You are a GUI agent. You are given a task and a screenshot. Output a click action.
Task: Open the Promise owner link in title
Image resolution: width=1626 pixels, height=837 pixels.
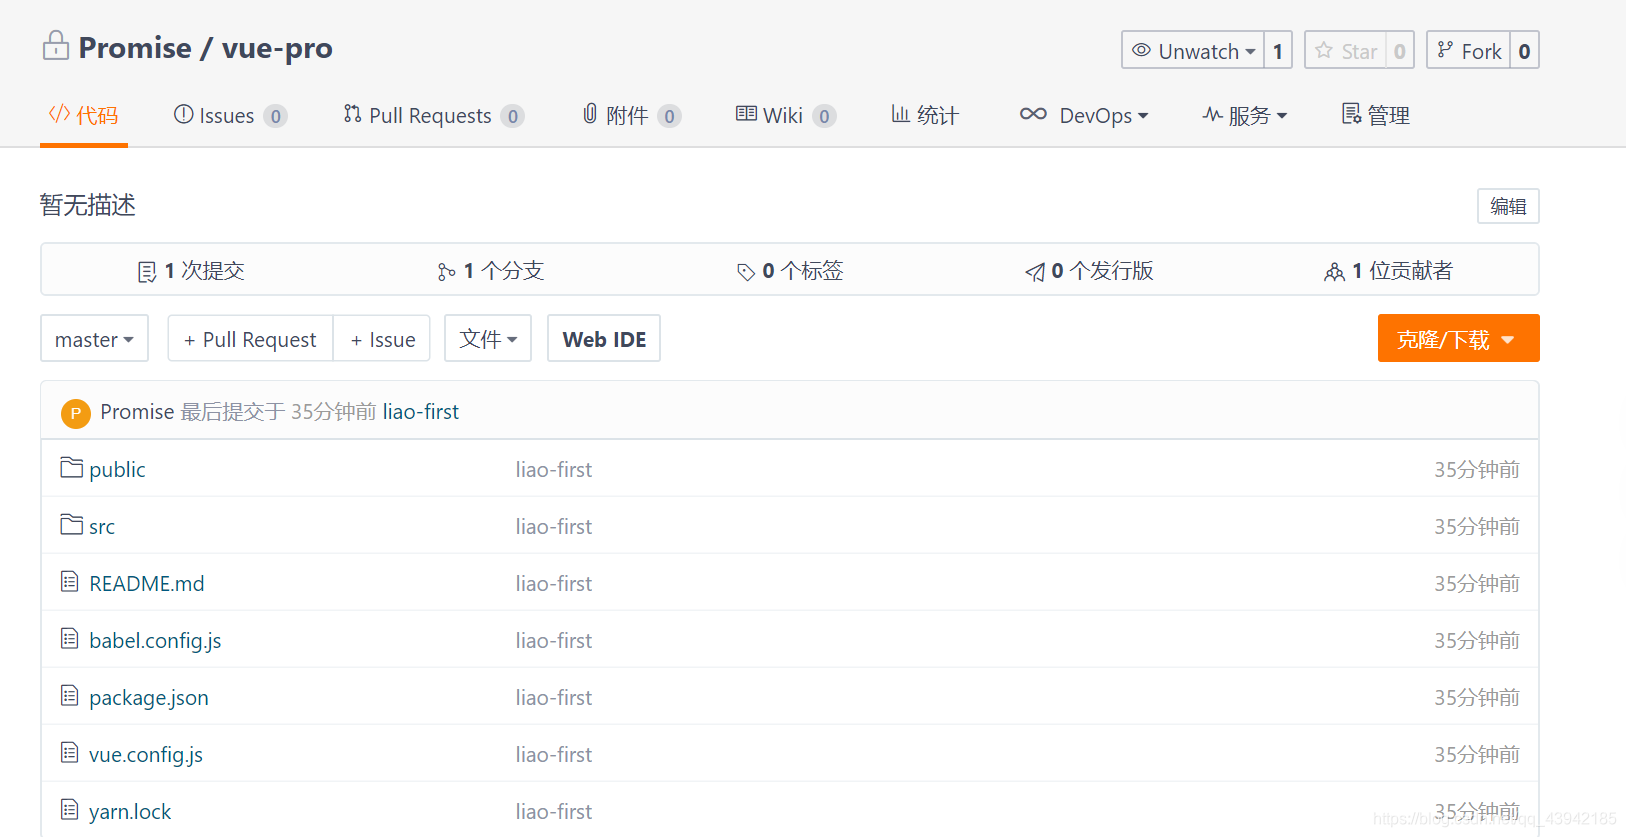(x=135, y=48)
